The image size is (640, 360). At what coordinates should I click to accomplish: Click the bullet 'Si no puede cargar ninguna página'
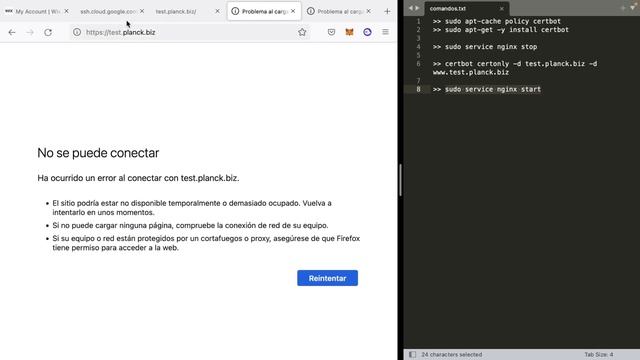(190, 225)
